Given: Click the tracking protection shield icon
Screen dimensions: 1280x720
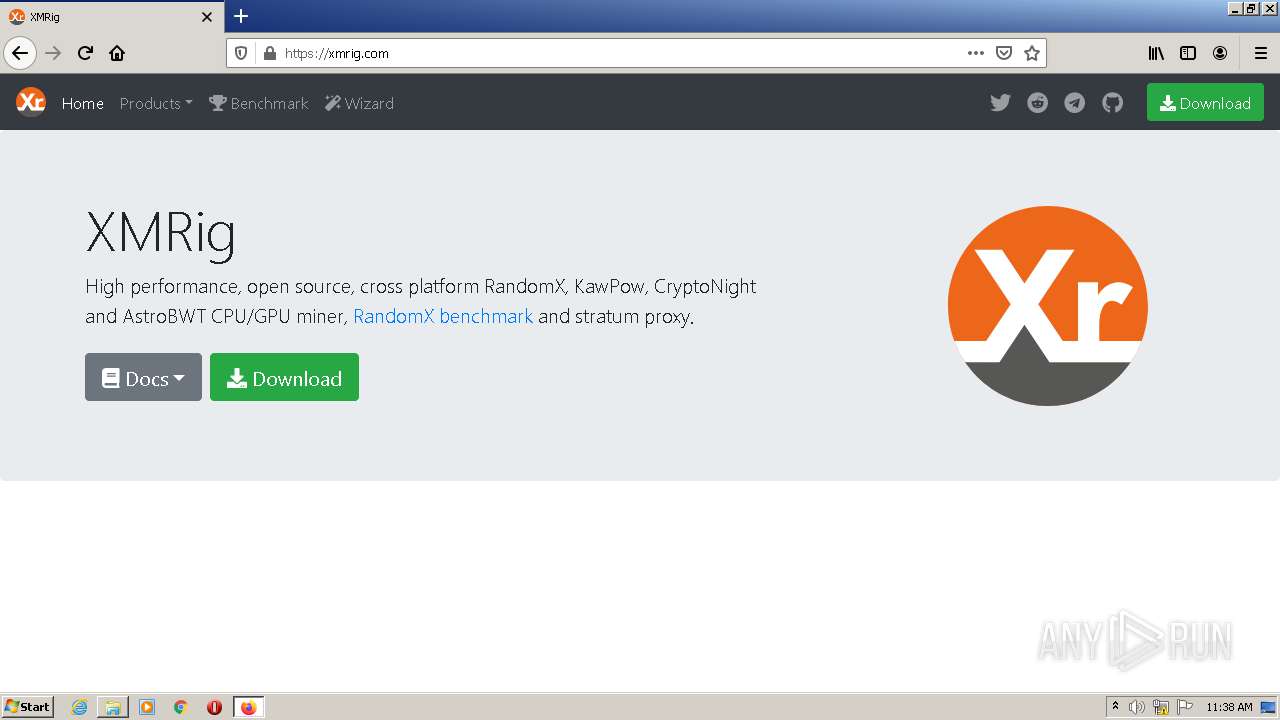Looking at the screenshot, I should click(241, 53).
